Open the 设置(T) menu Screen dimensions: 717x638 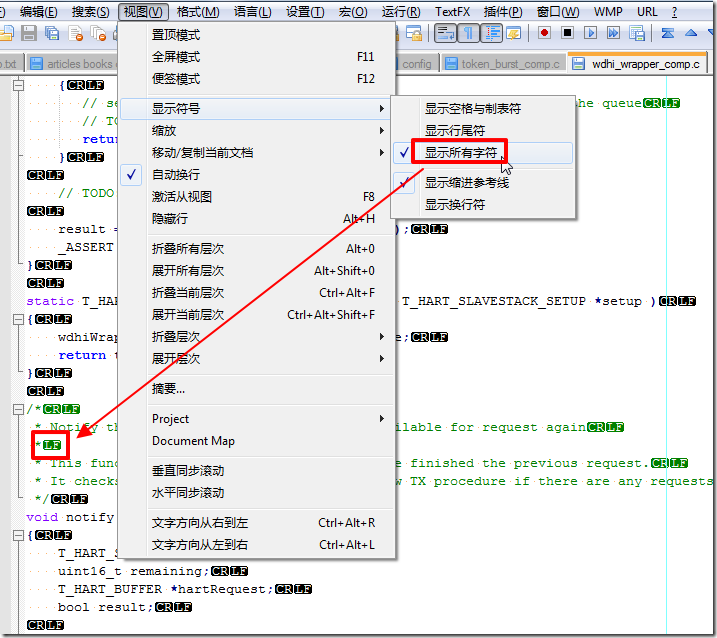(305, 12)
